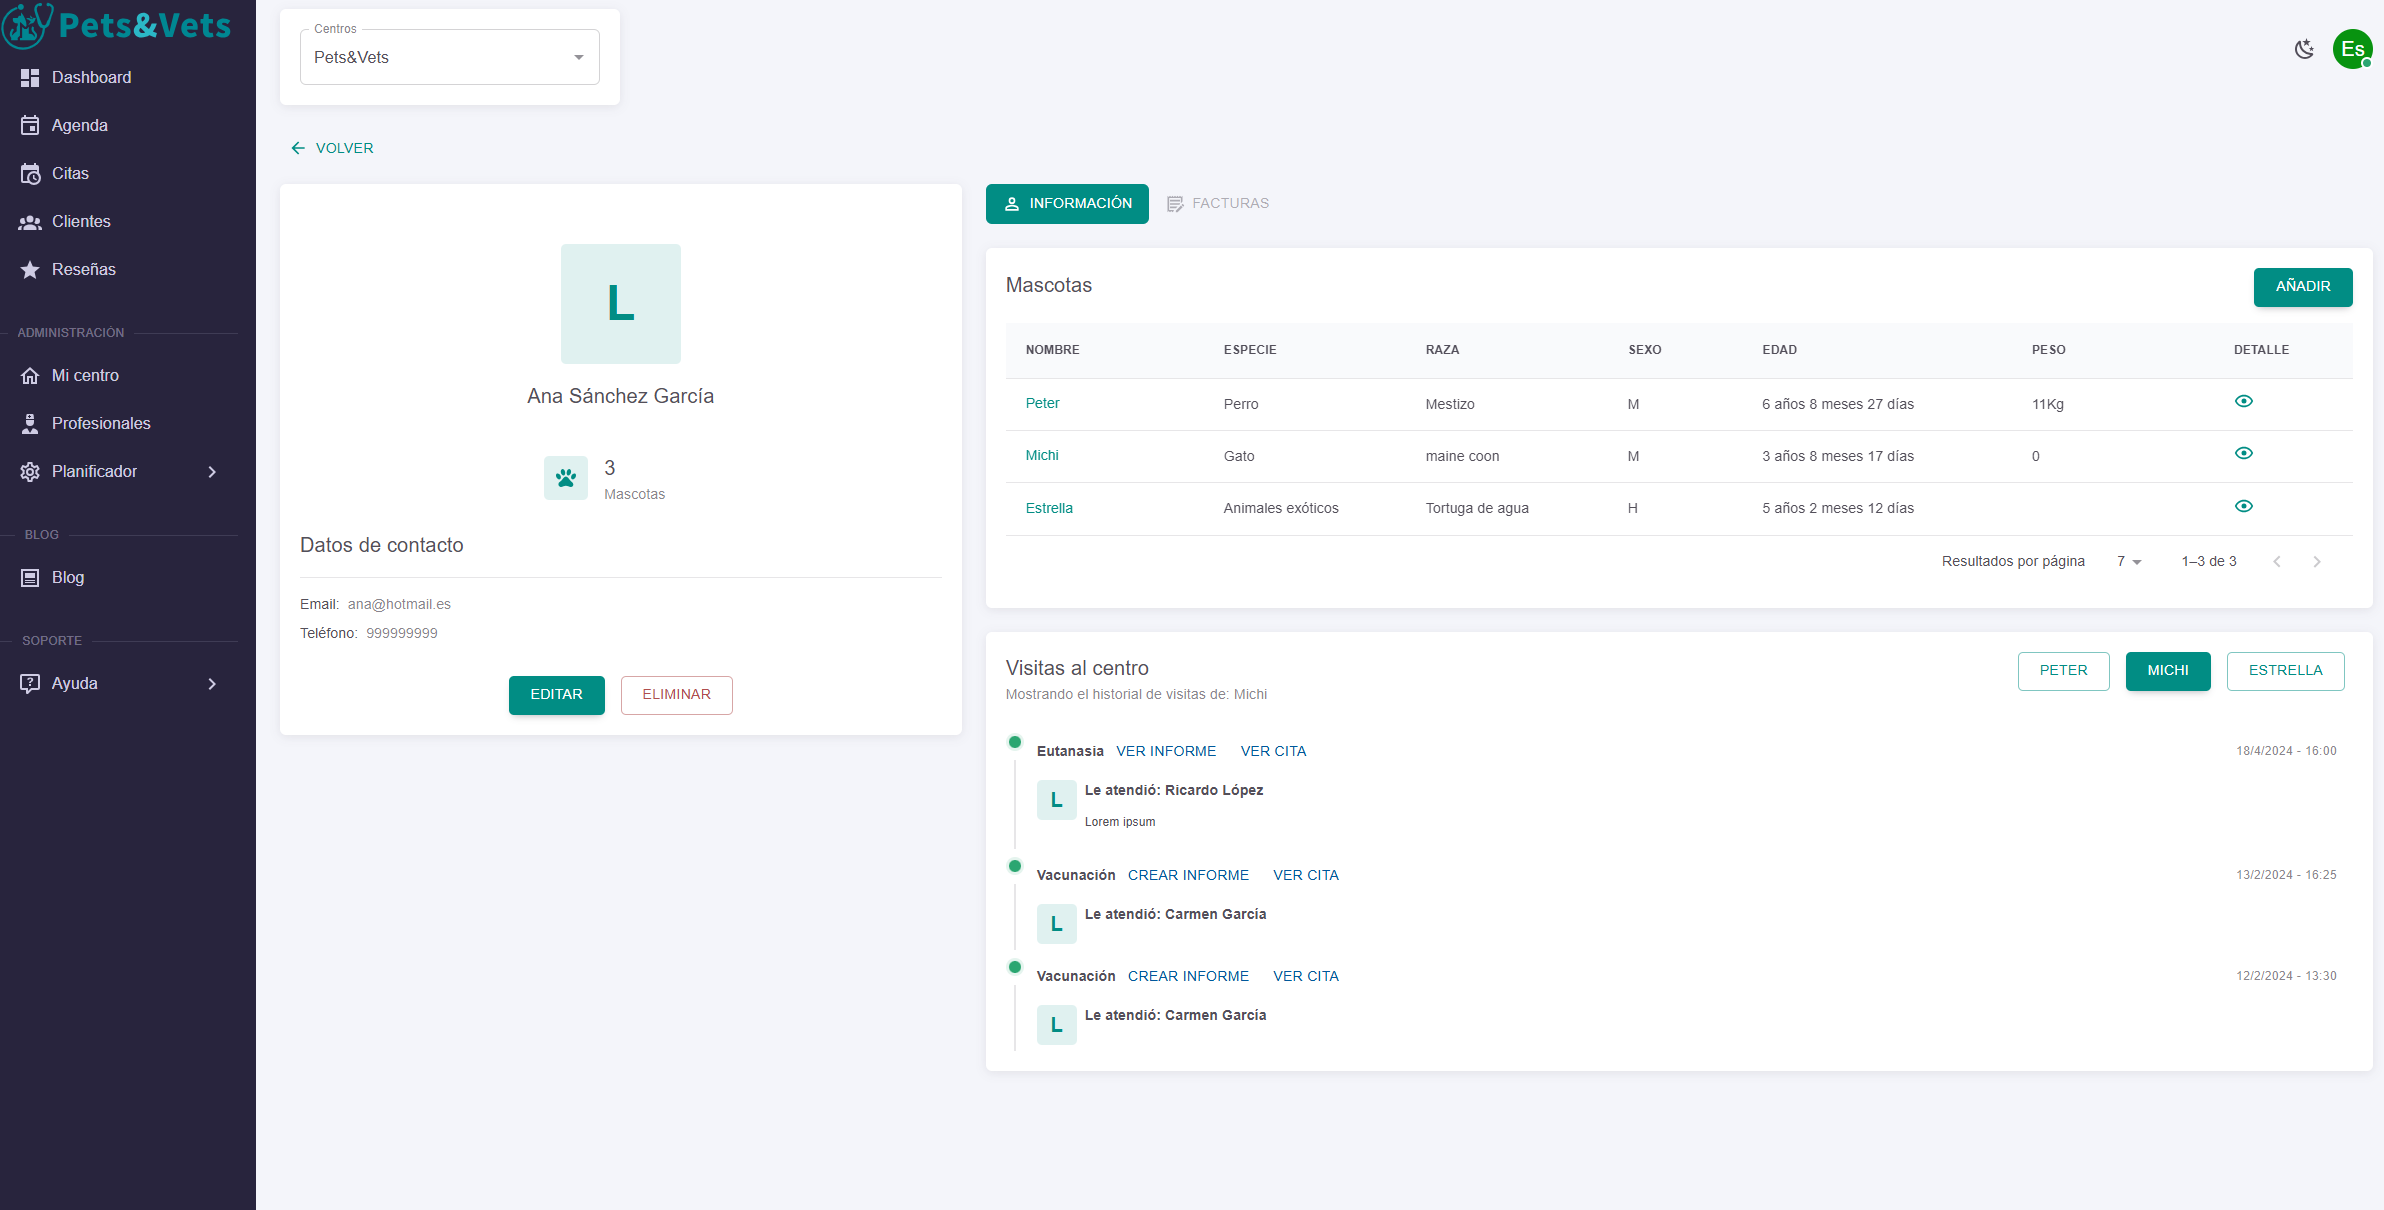
Task: Click the Peso column header
Action: pyautogui.click(x=2048, y=350)
